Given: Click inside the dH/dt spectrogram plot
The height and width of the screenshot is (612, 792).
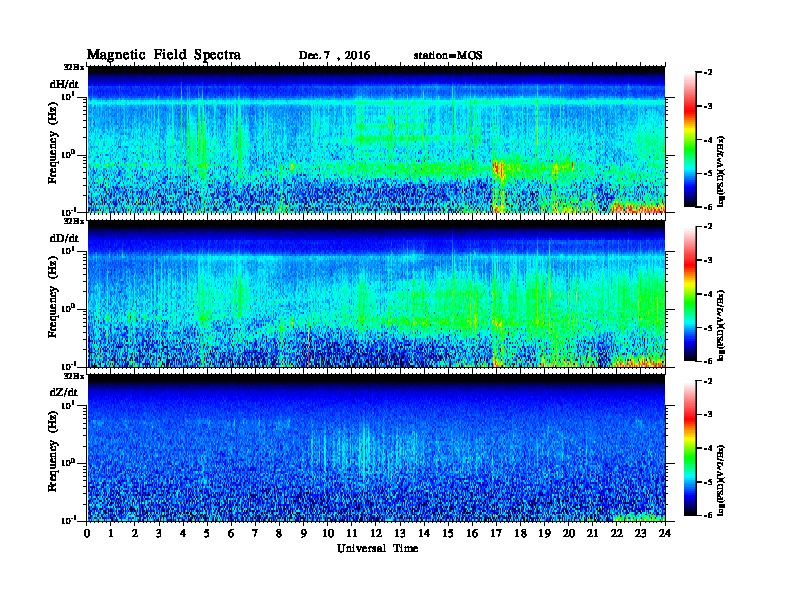Looking at the screenshot, I should [x=376, y=139].
